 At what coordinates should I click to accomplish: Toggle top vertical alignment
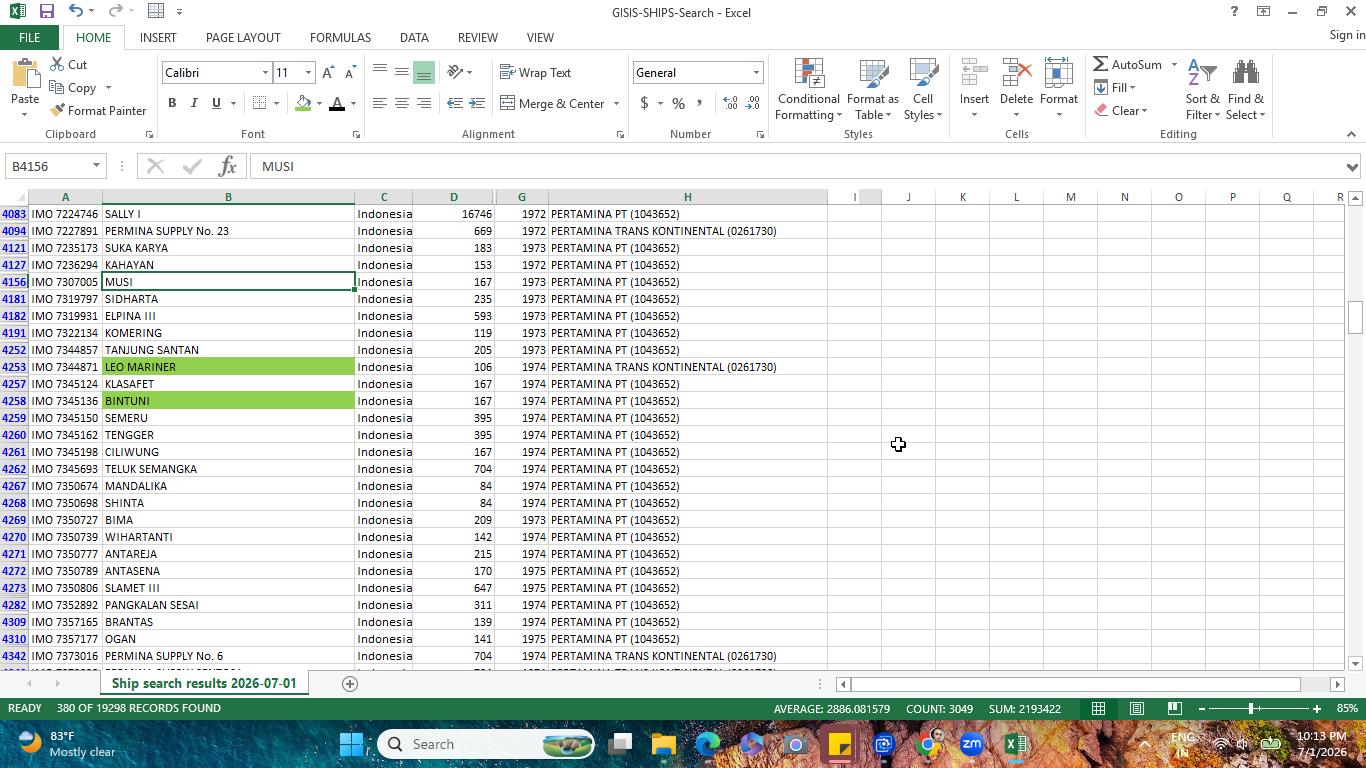tap(379, 73)
